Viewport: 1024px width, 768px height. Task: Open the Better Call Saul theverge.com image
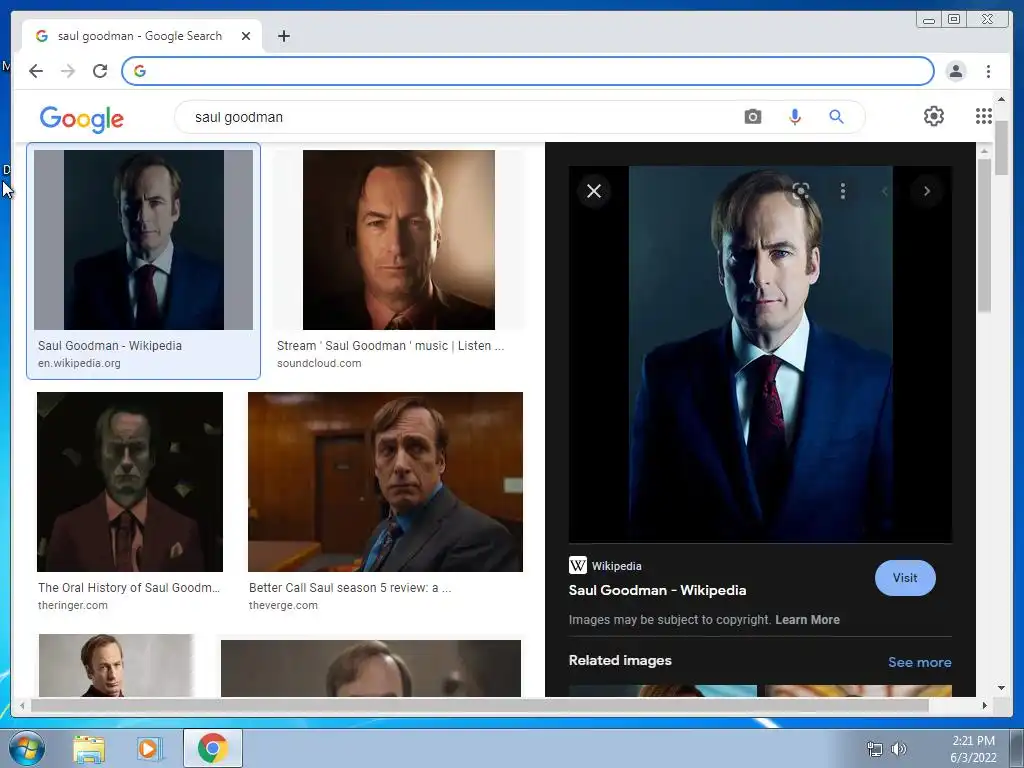[385, 482]
